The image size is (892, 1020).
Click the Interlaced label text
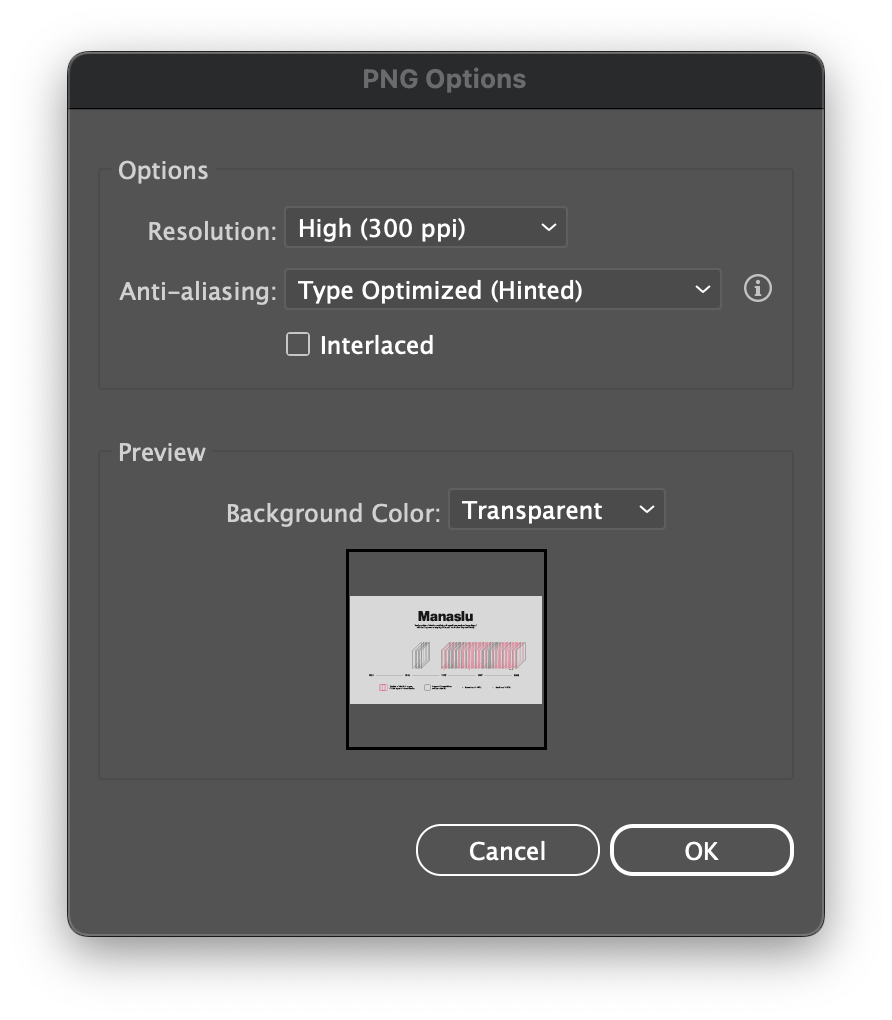(376, 346)
